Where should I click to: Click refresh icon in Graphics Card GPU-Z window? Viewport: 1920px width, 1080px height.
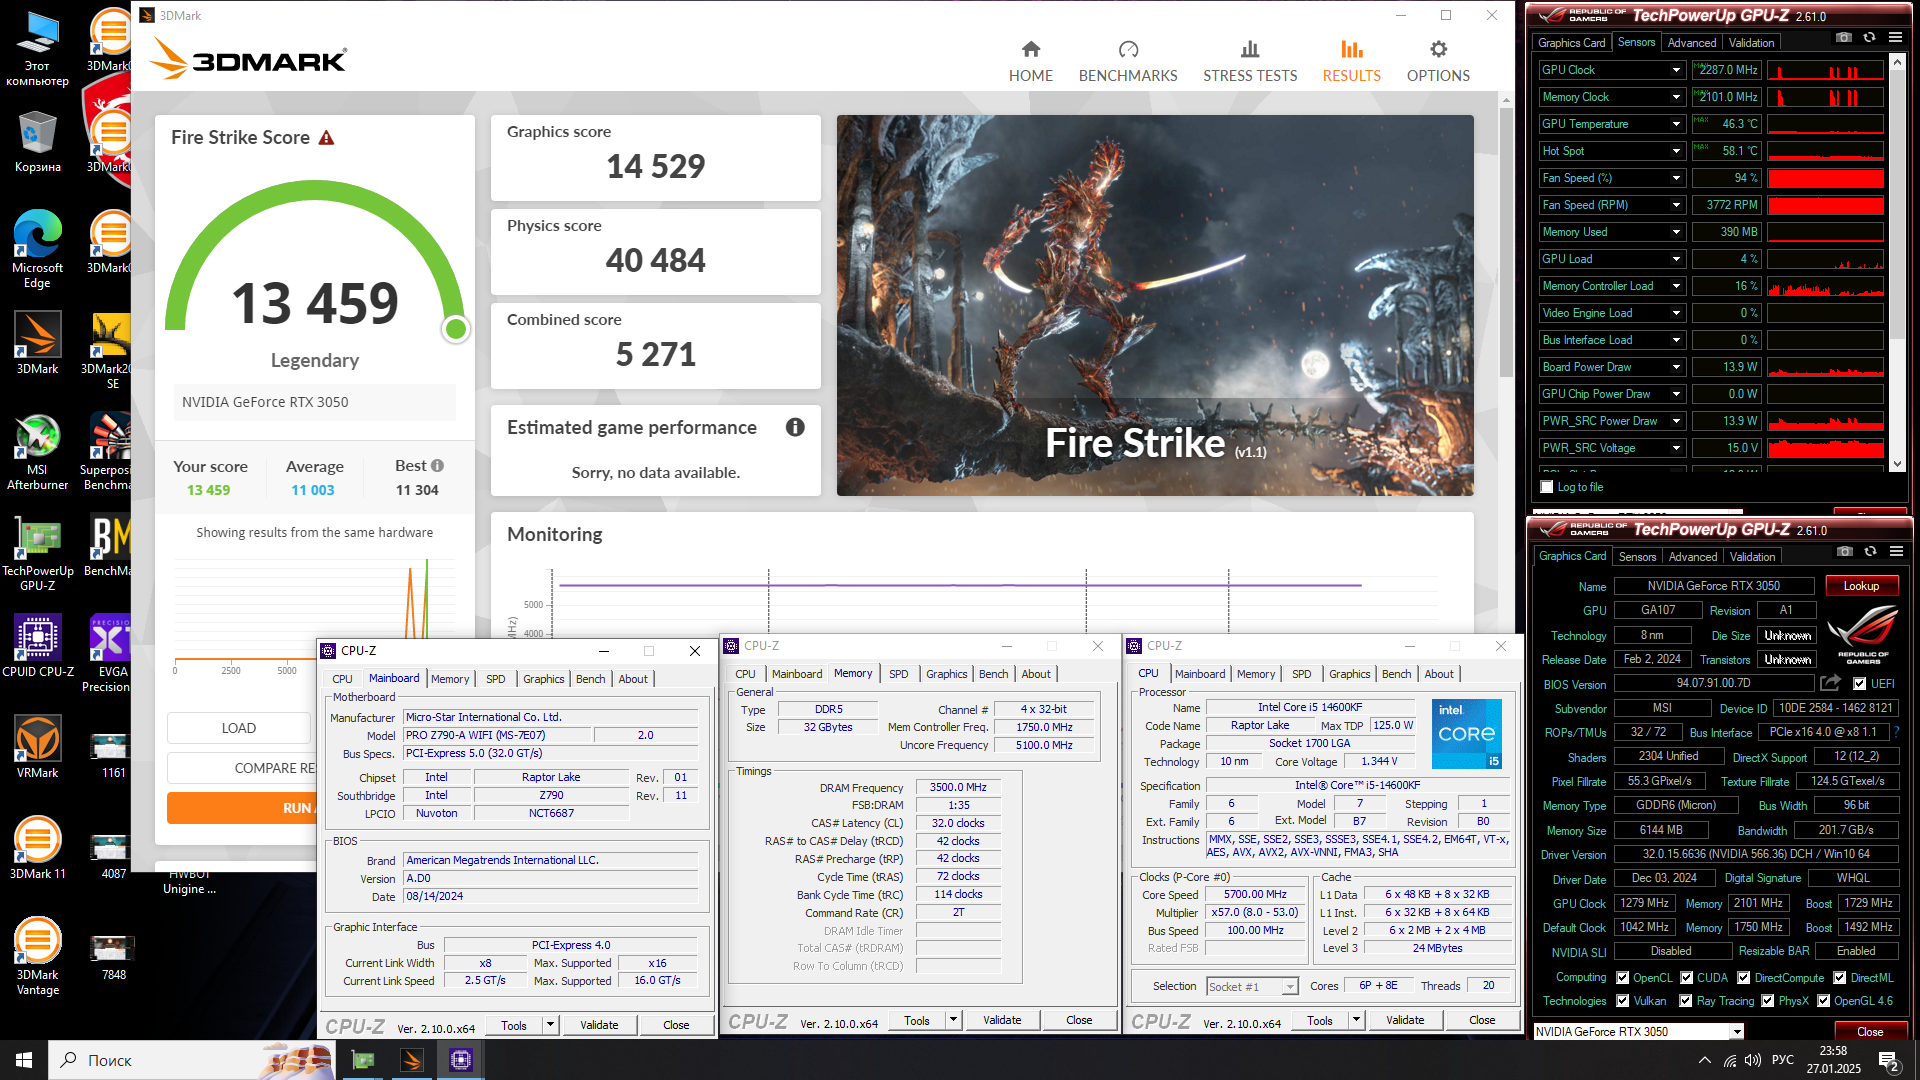click(x=1870, y=552)
